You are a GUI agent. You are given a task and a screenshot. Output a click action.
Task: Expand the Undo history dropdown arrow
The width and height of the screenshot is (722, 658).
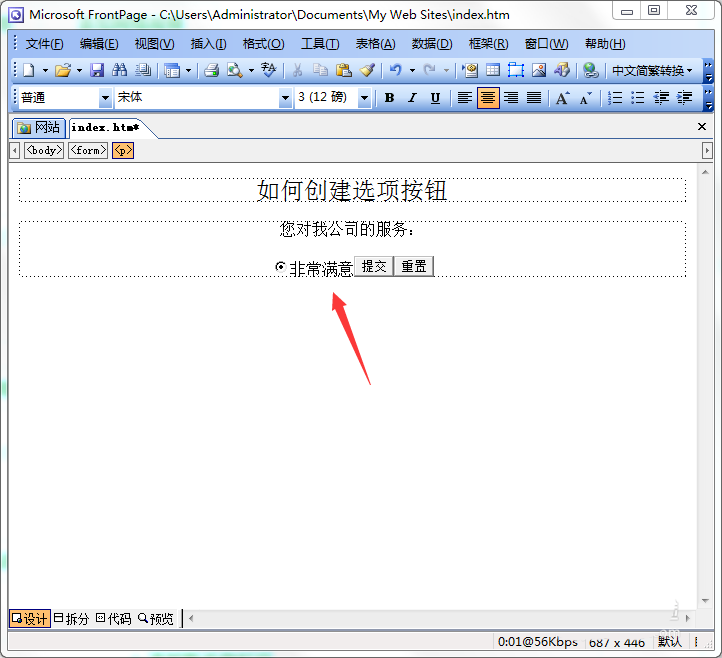(413, 70)
